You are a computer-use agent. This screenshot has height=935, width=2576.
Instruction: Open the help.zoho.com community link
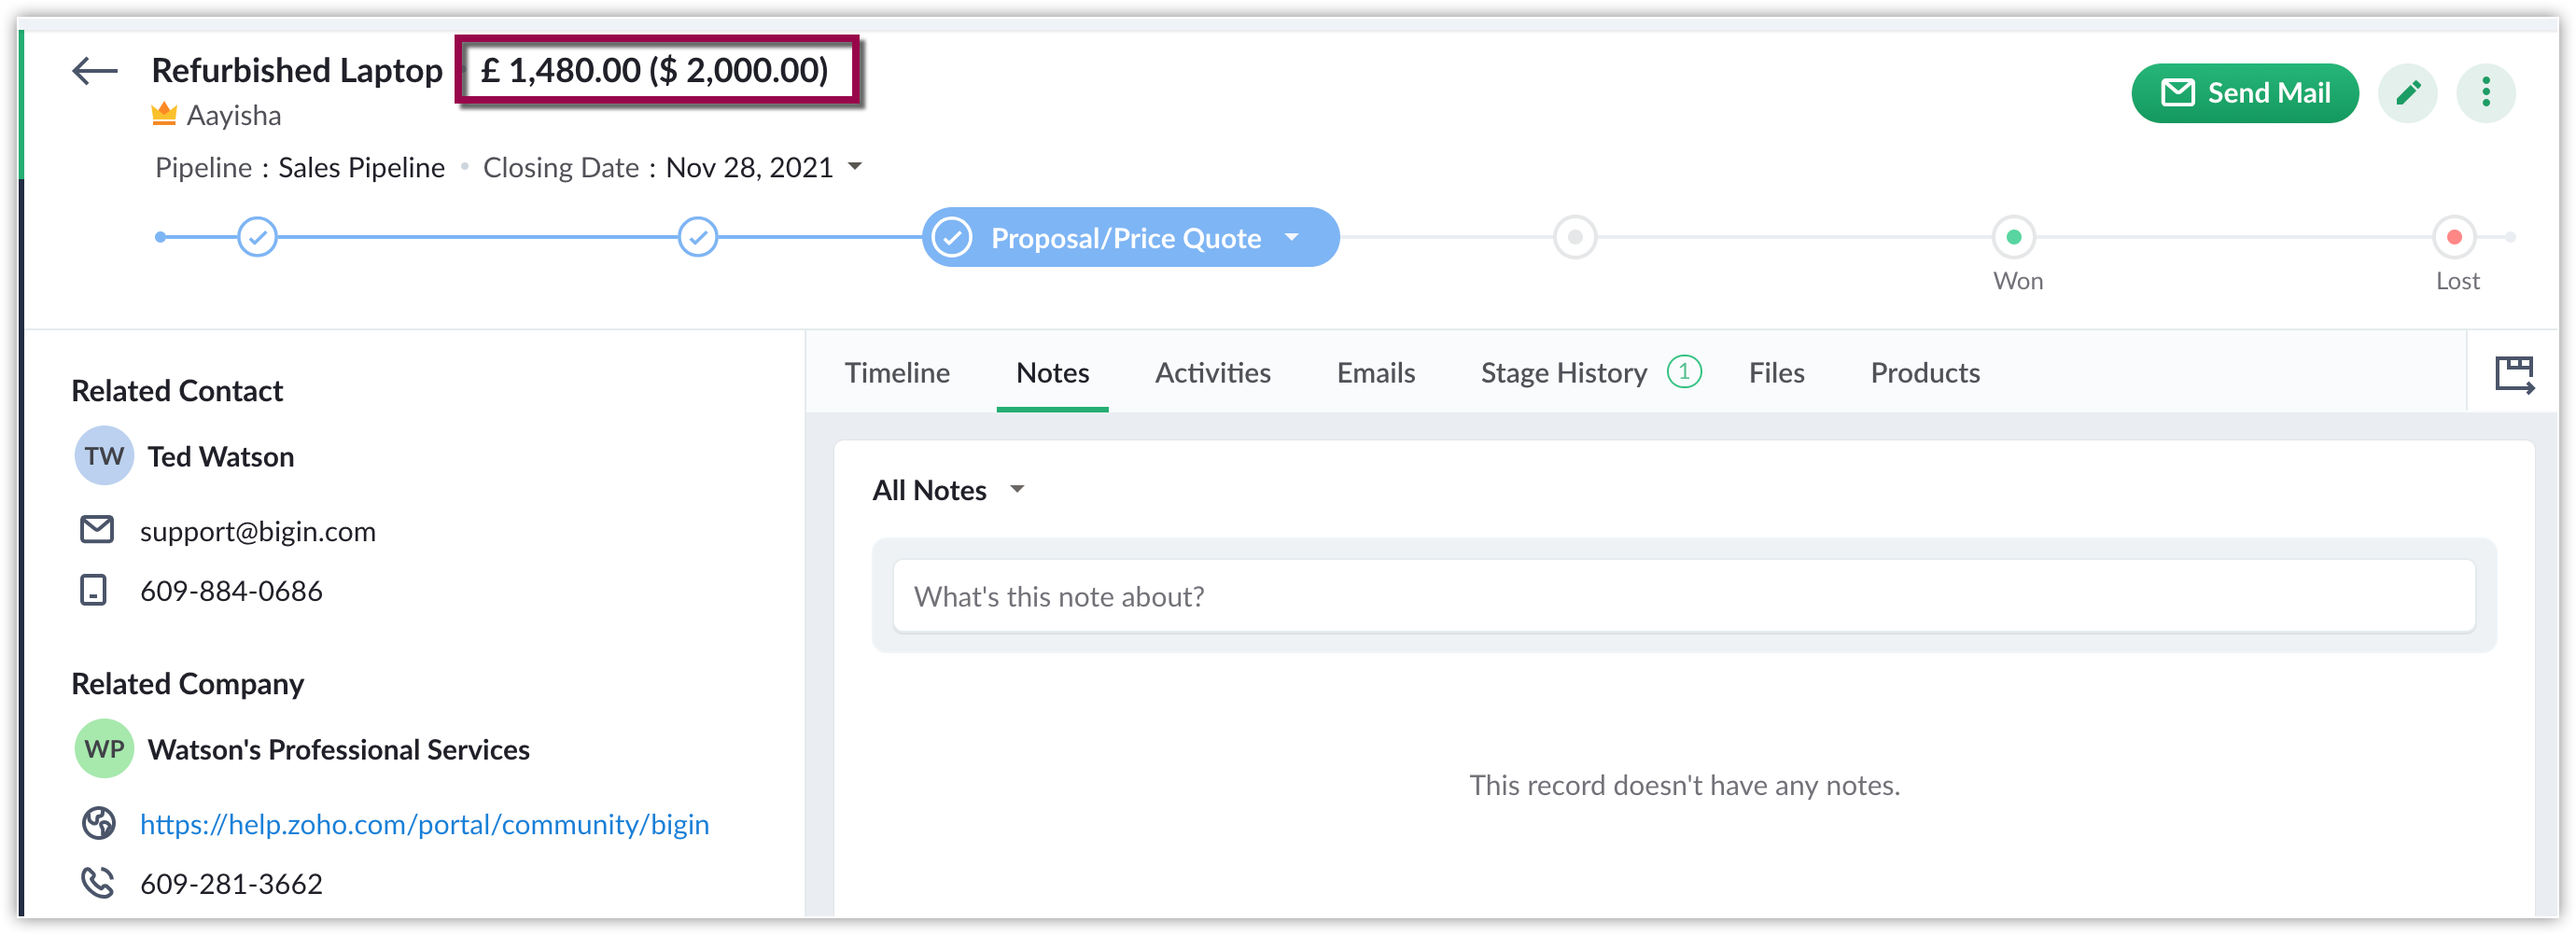pos(424,824)
